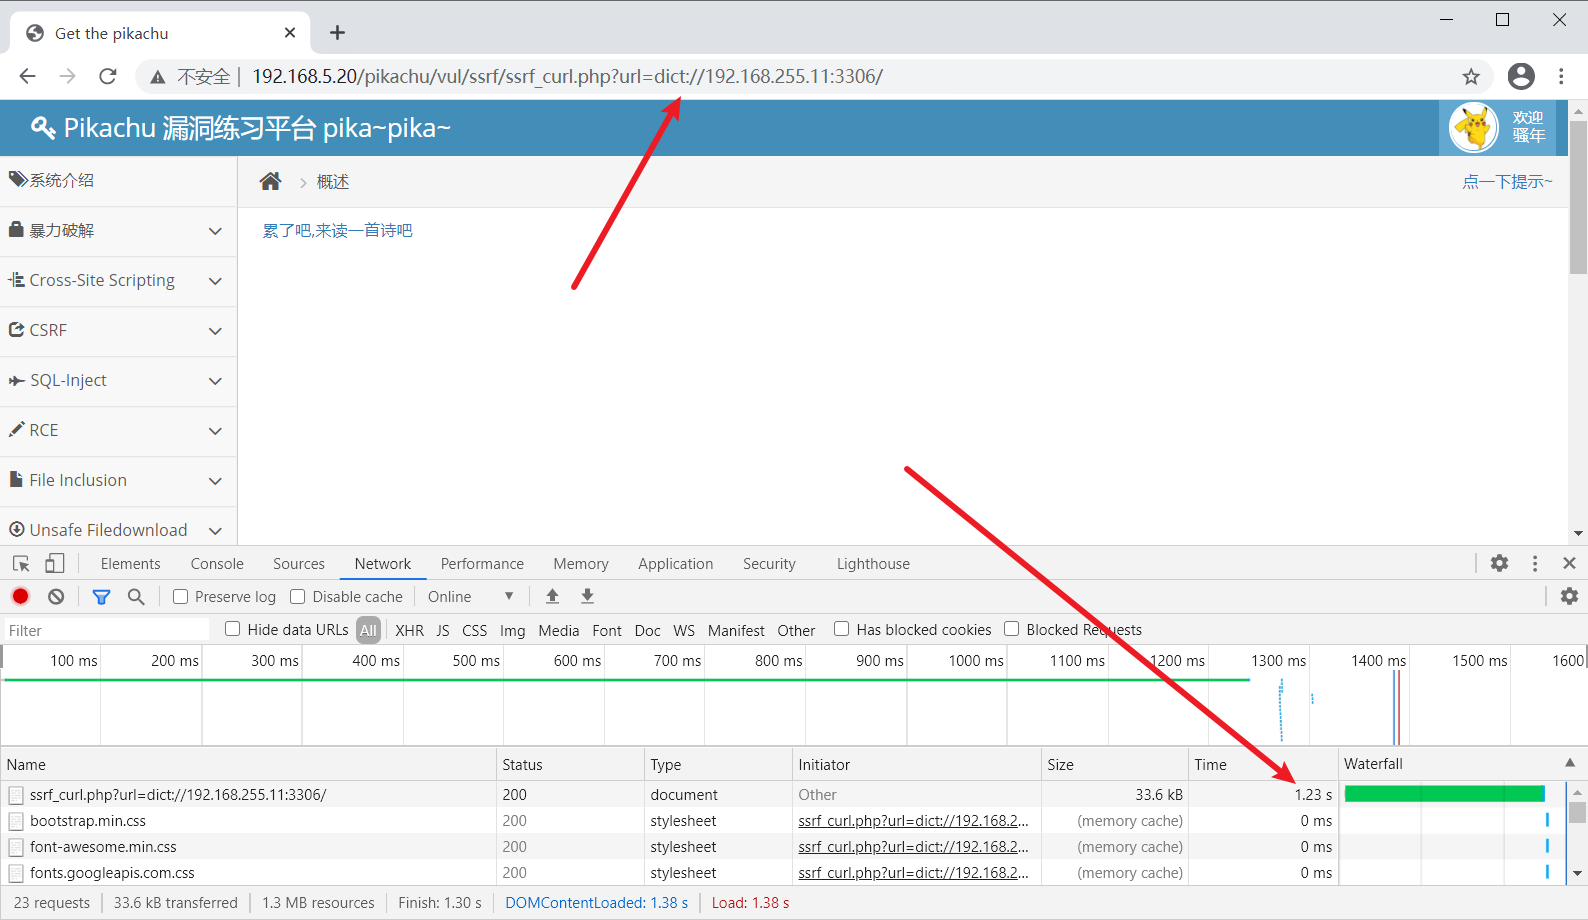The width and height of the screenshot is (1588, 920).
Task: Export HAR file with download arrow
Action: pyautogui.click(x=588, y=596)
